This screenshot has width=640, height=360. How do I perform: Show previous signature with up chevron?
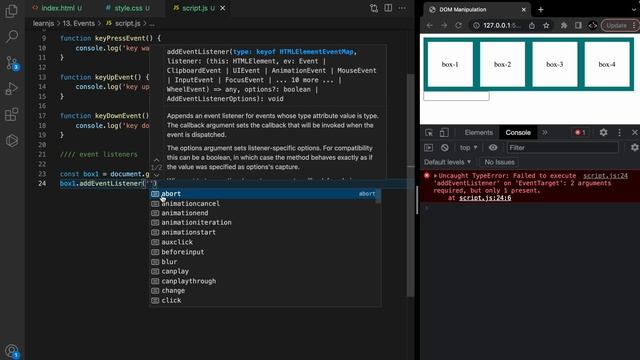tap(156, 160)
